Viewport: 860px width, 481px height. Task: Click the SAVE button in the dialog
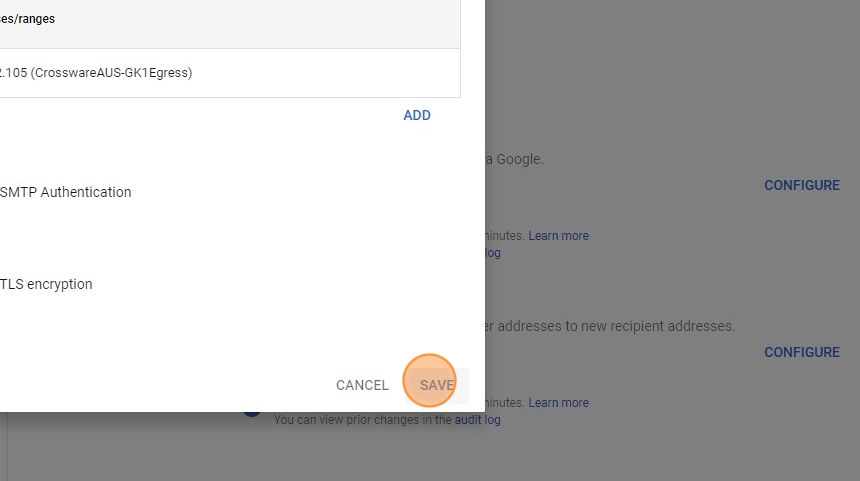(437, 385)
